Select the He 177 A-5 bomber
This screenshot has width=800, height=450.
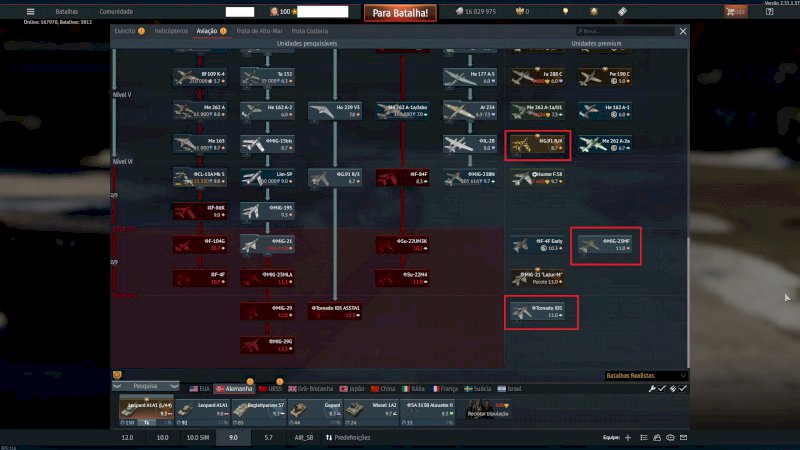pos(470,78)
